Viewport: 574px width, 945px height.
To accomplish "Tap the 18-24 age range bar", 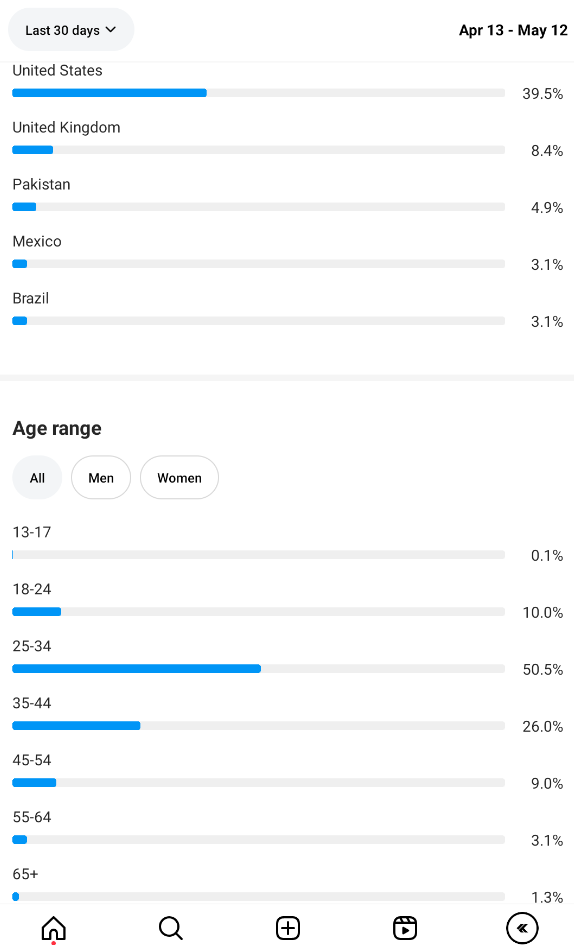I will pos(258,612).
